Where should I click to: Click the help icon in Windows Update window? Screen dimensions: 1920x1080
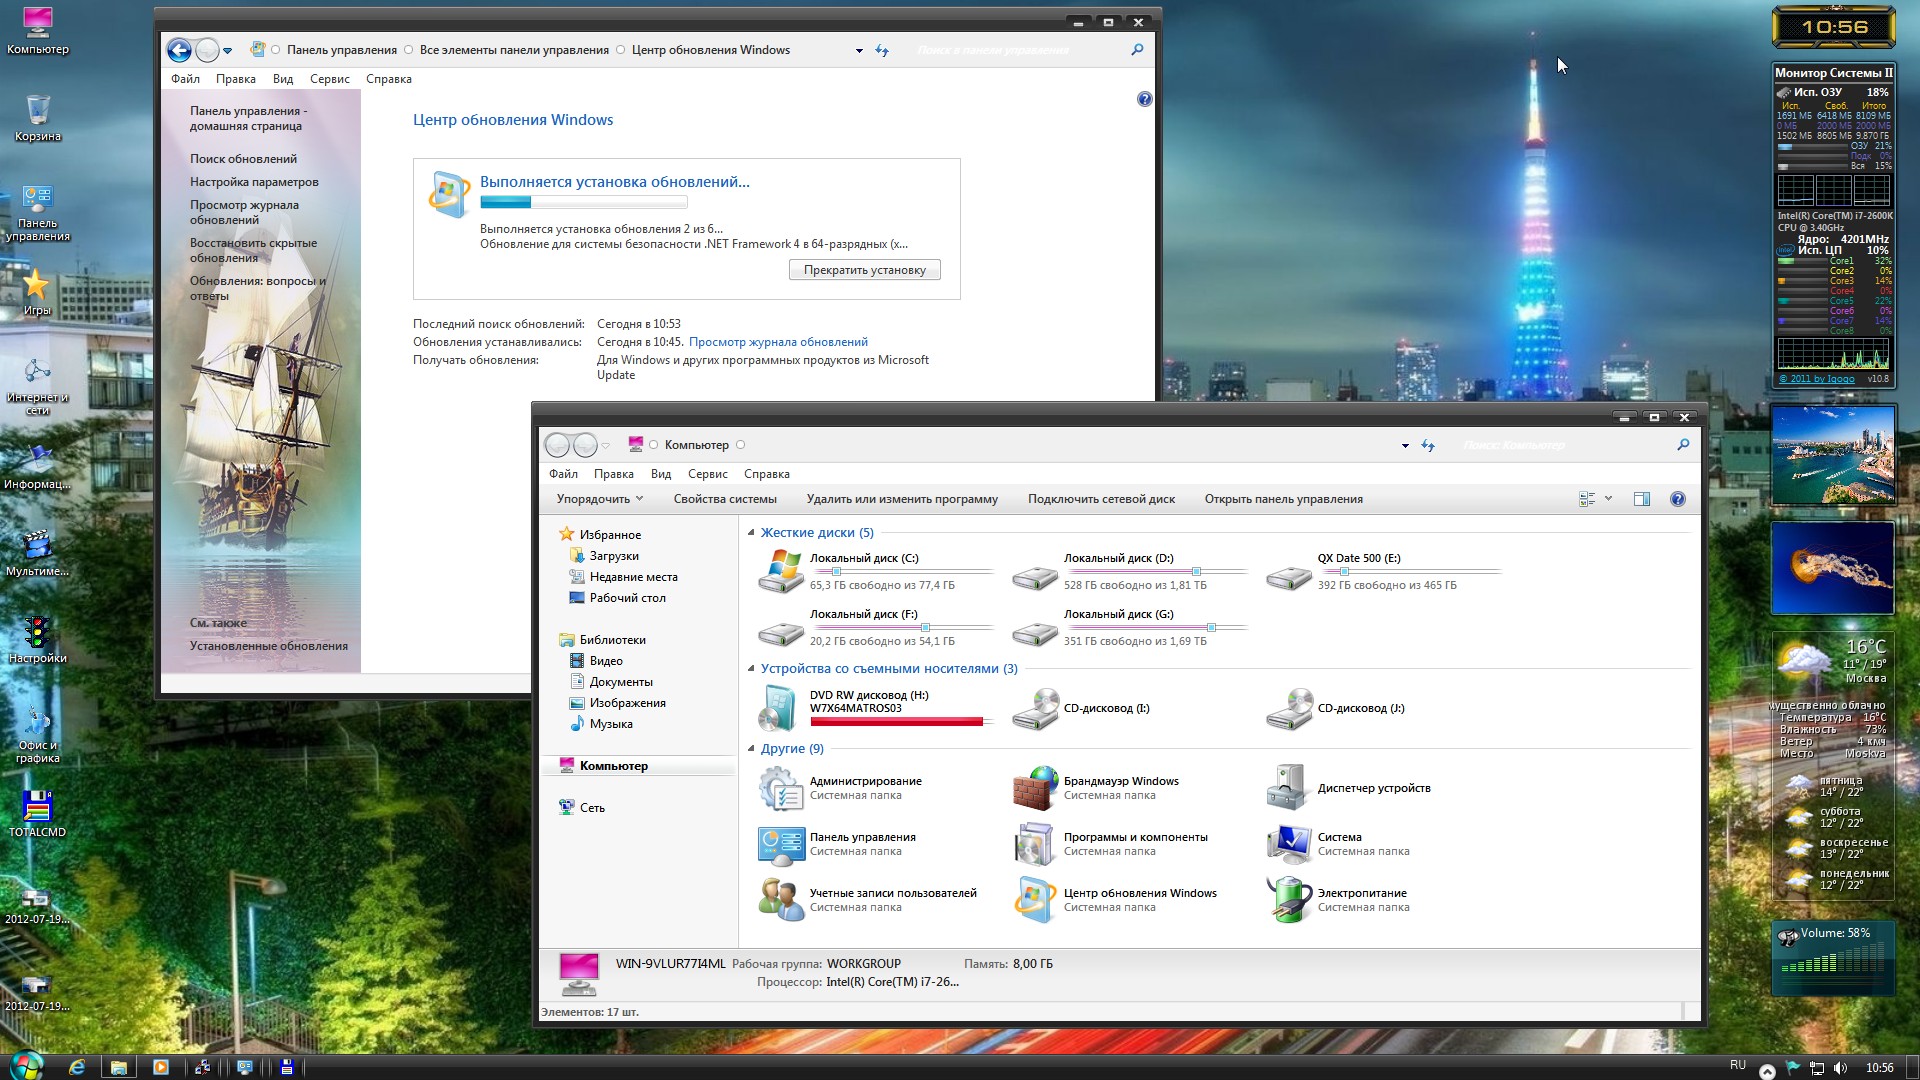coord(1145,99)
